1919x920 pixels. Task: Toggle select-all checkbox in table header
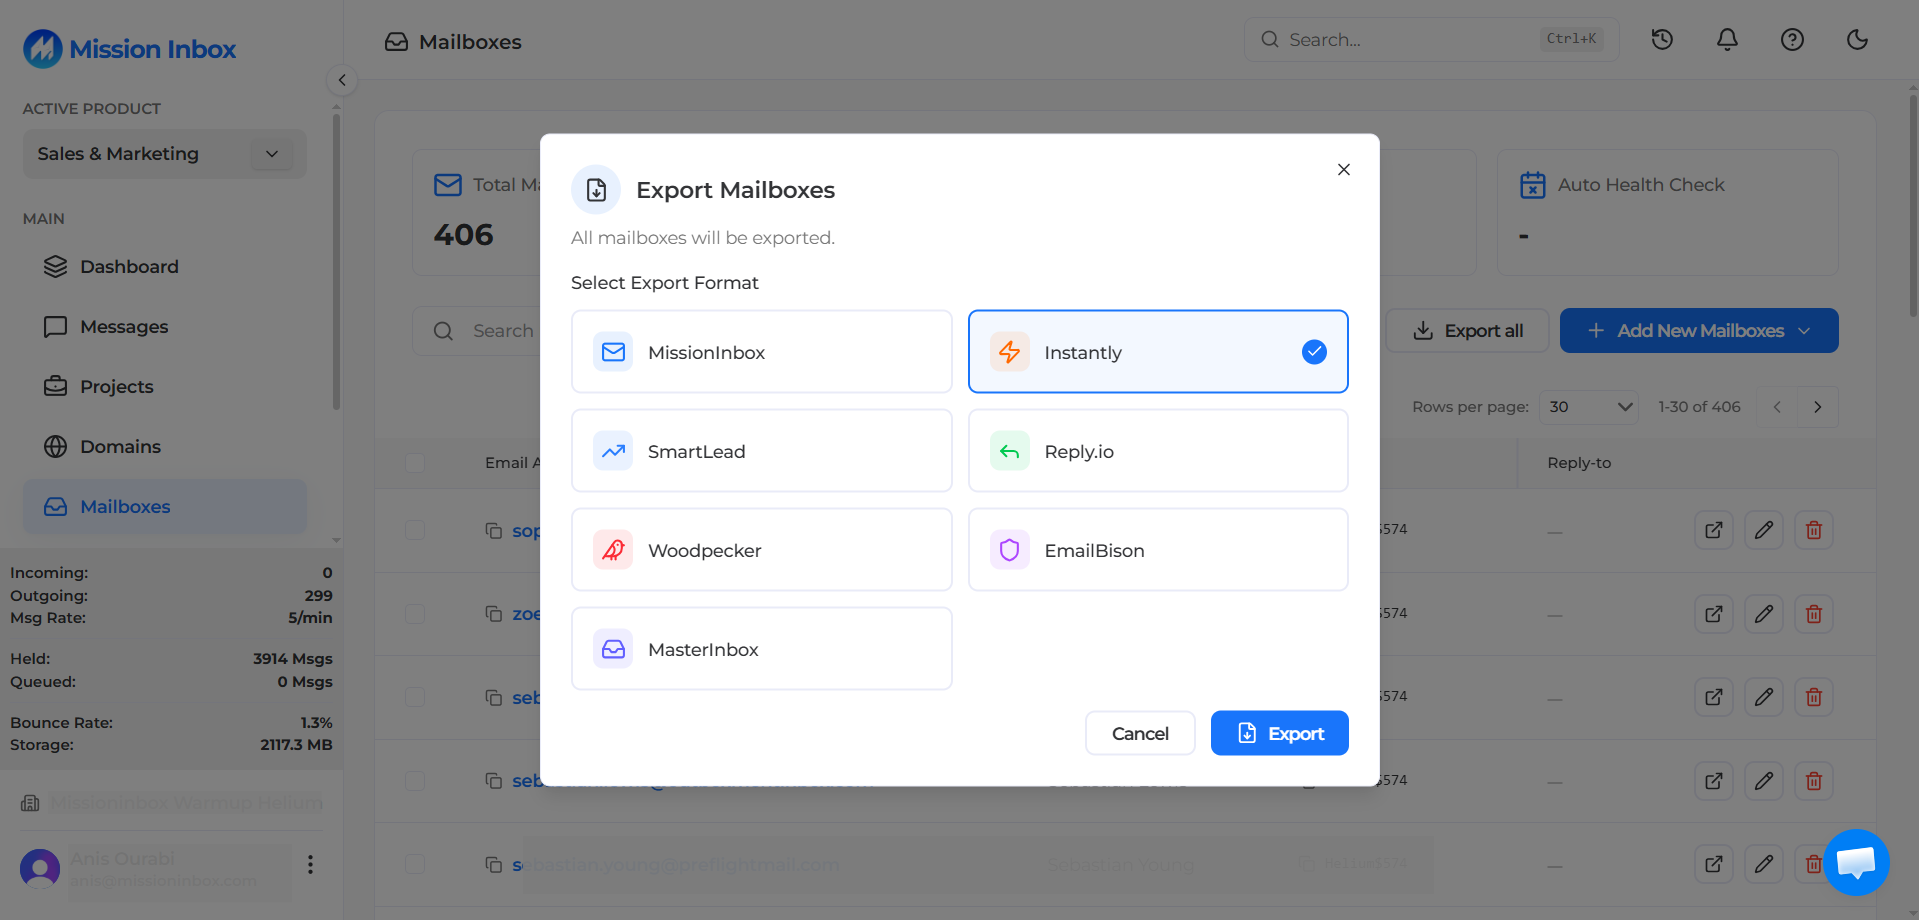coord(415,463)
